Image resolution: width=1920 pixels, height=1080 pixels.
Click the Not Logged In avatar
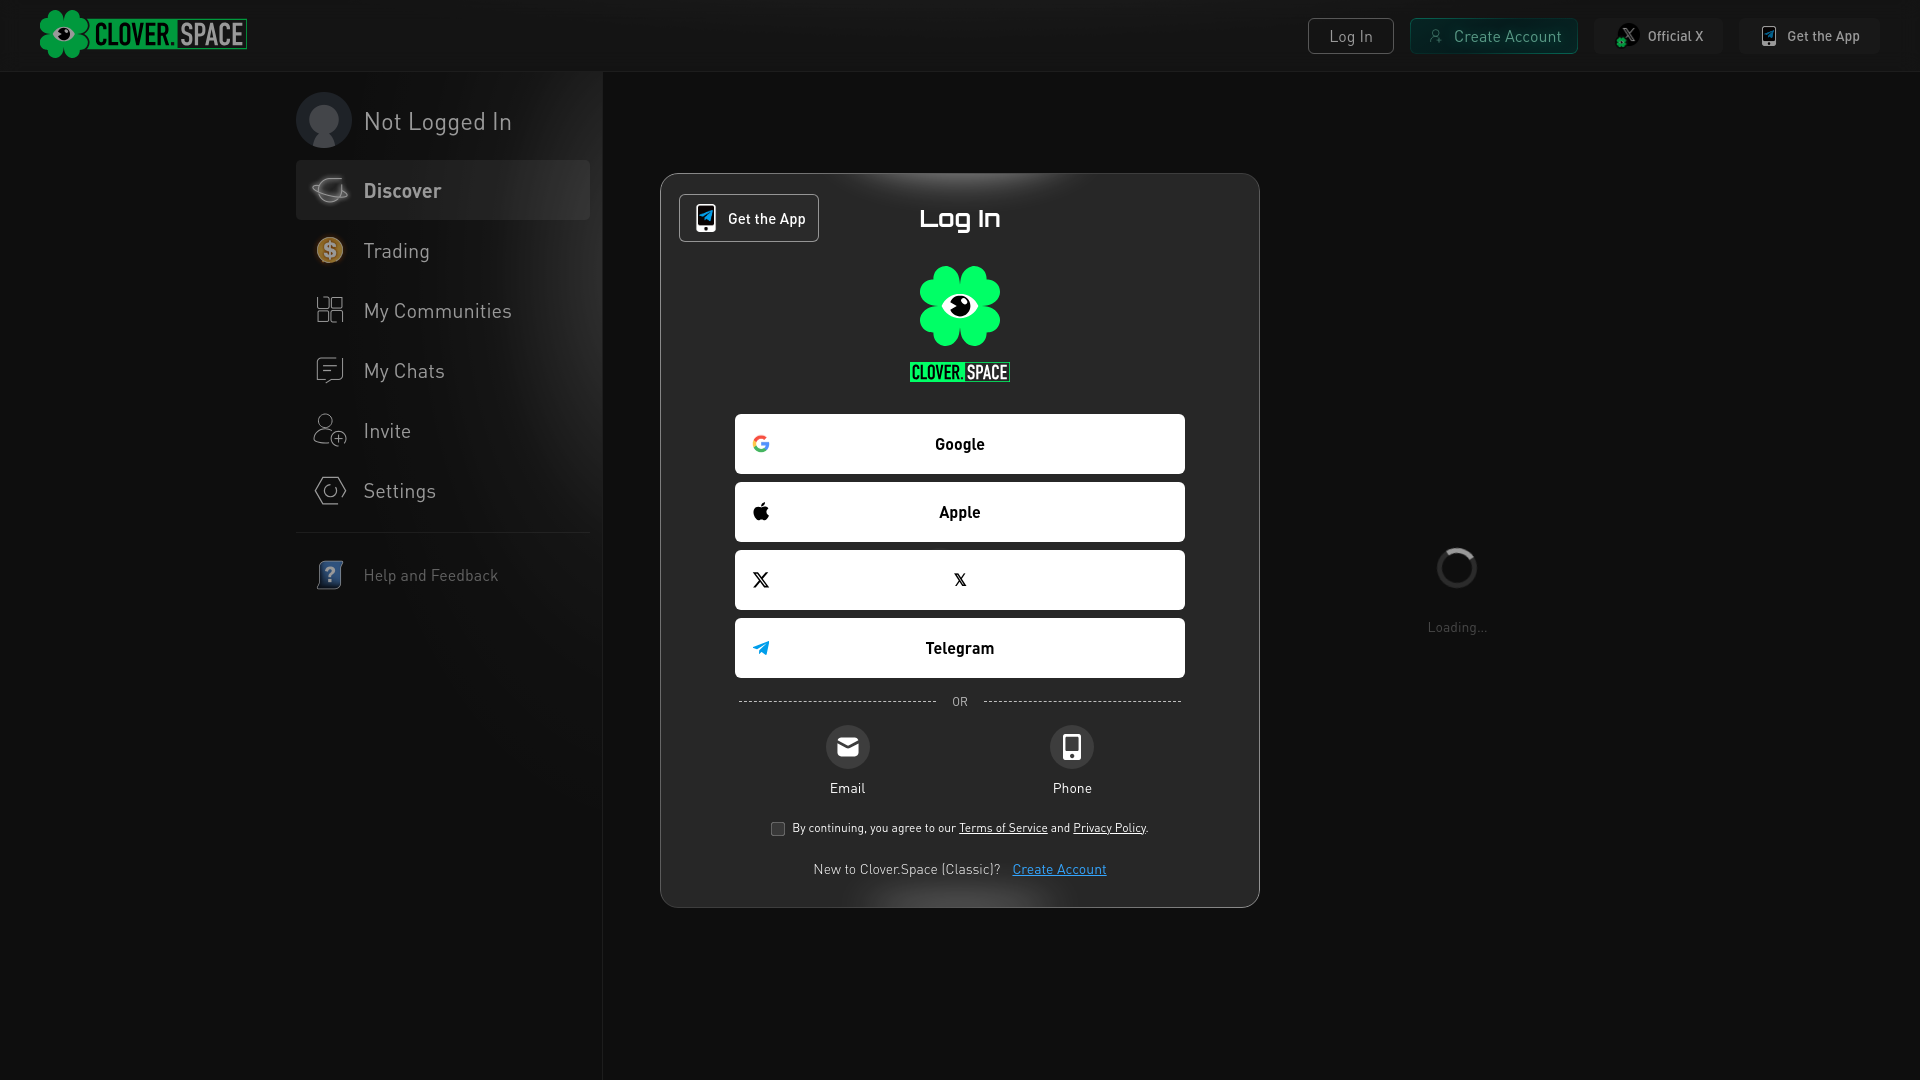[x=324, y=120]
